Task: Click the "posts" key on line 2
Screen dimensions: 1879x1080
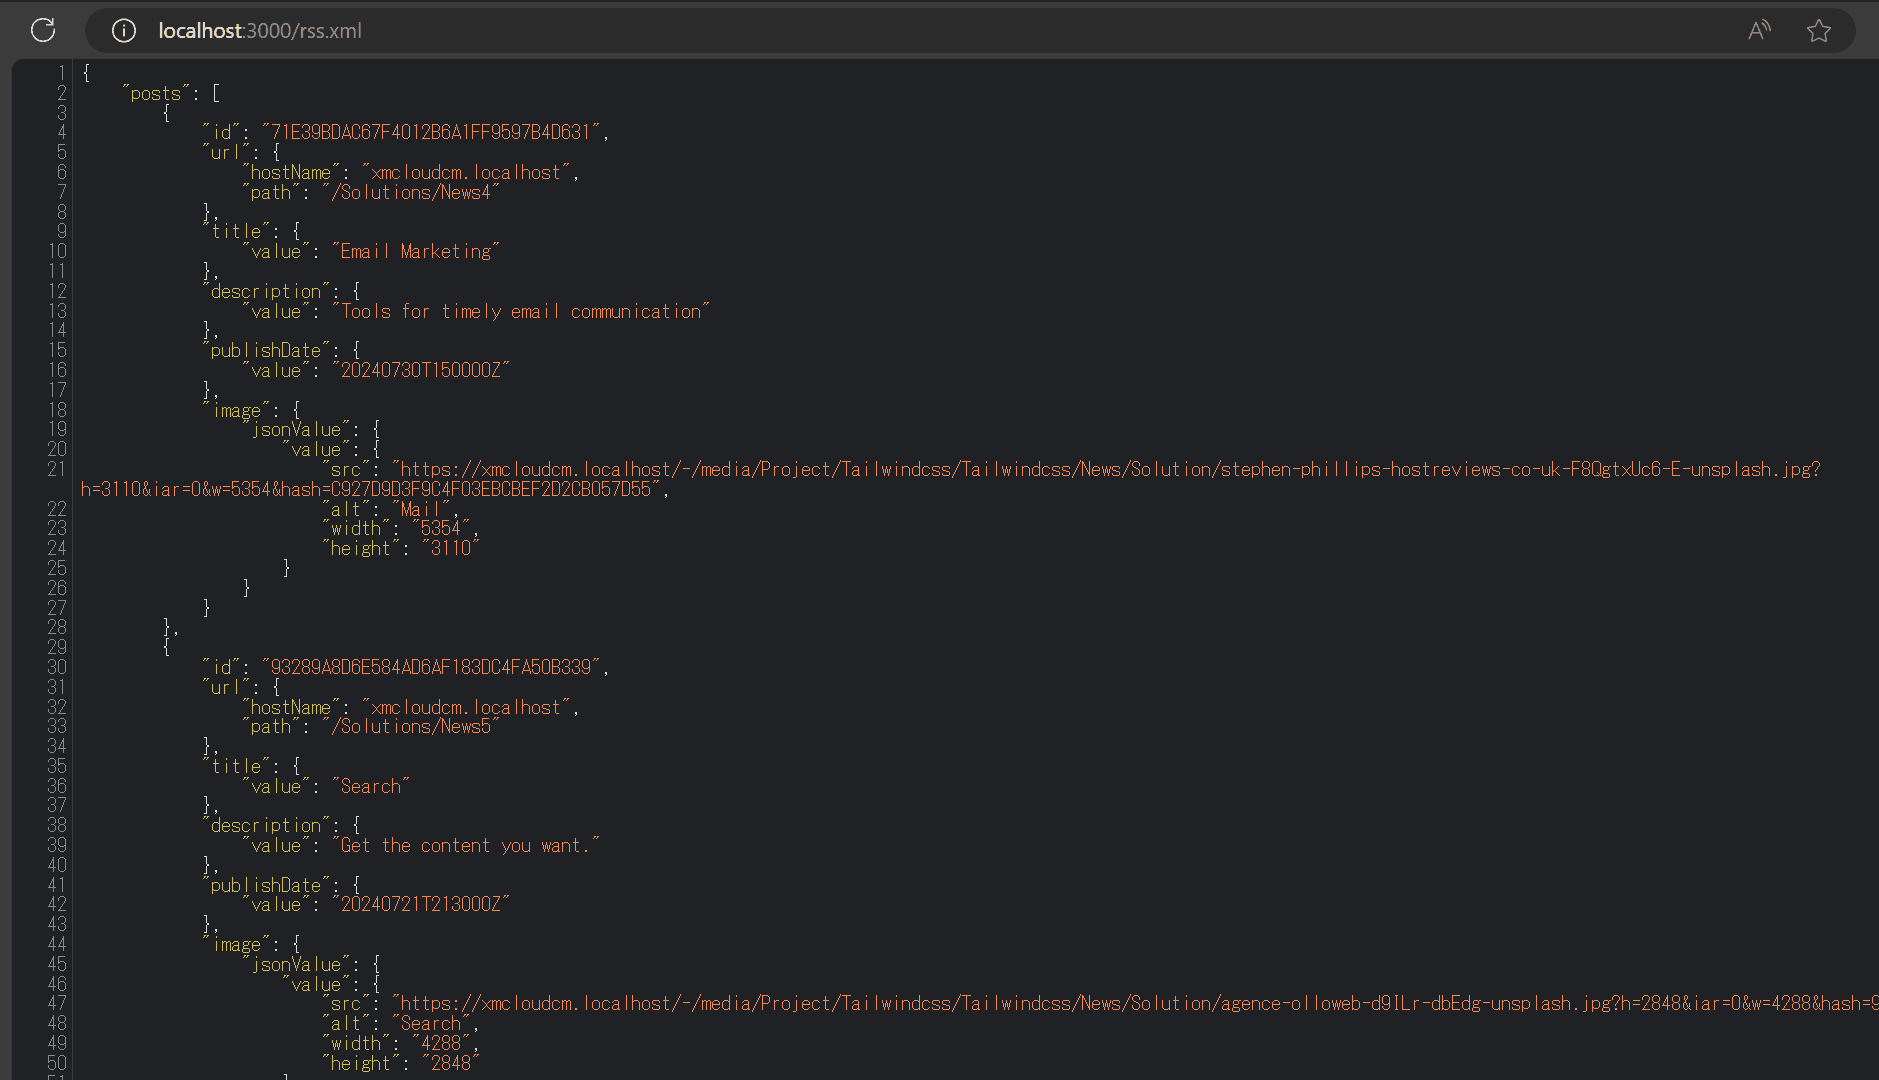Action: tap(156, 94)
